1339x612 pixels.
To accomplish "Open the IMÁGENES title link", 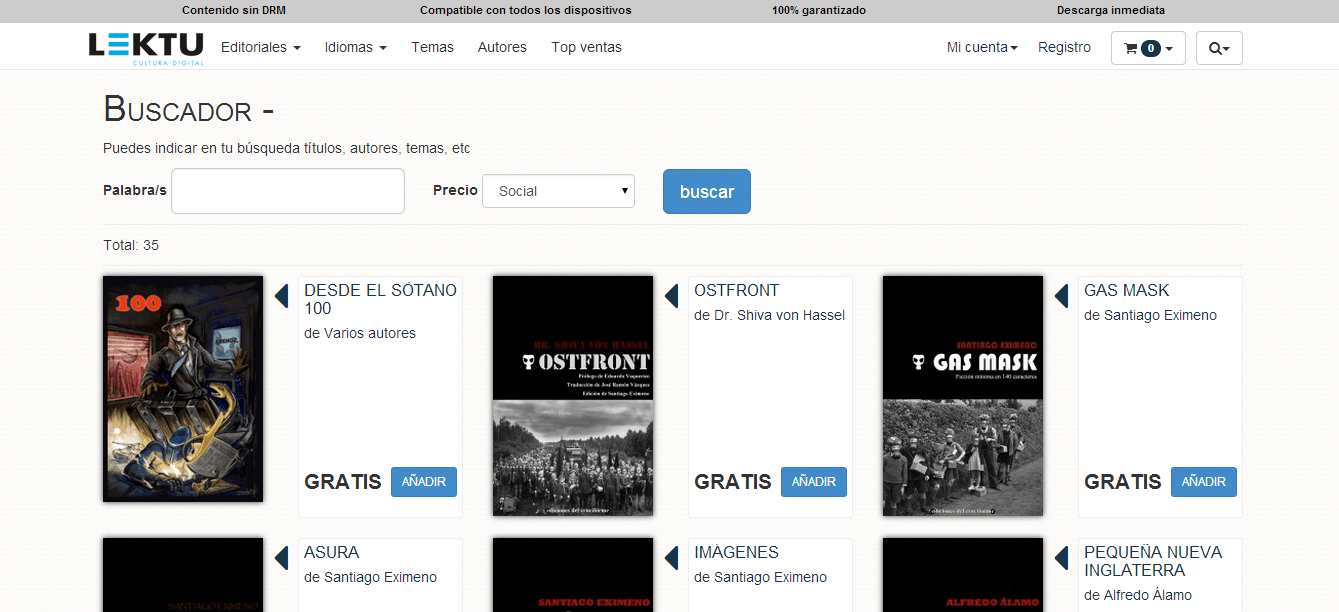I will pyautogui.click(x=736, y=552).
